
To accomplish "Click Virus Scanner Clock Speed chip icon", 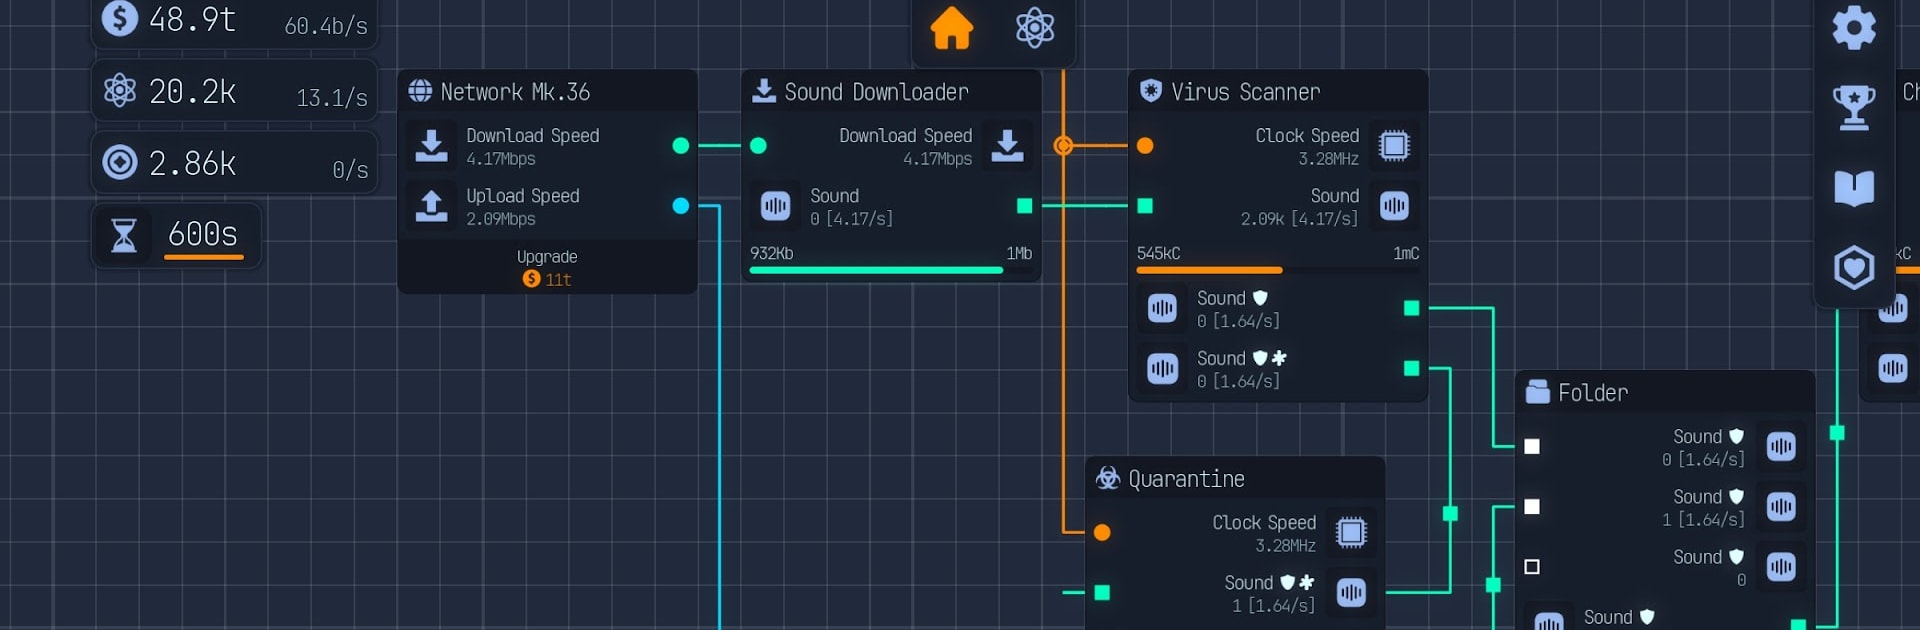I will (1393, 146).
